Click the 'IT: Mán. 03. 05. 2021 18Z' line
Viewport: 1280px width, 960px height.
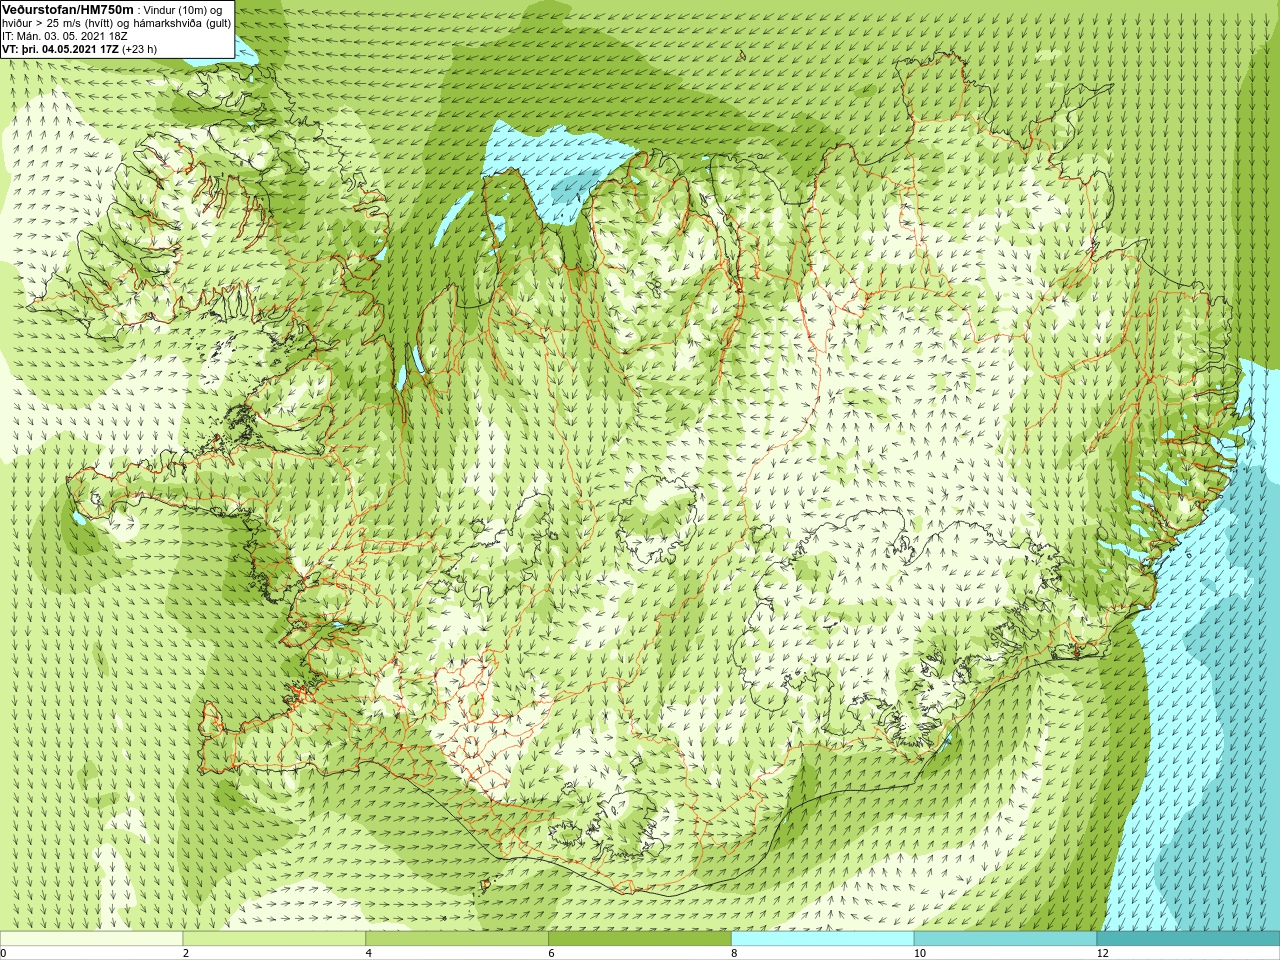(65, 36)
